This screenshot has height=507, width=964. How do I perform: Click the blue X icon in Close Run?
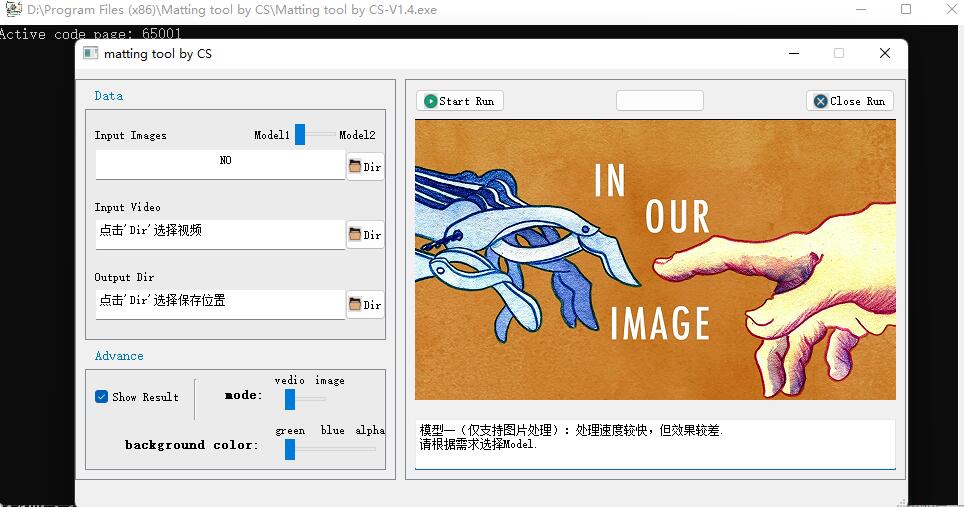coord(821,101)
